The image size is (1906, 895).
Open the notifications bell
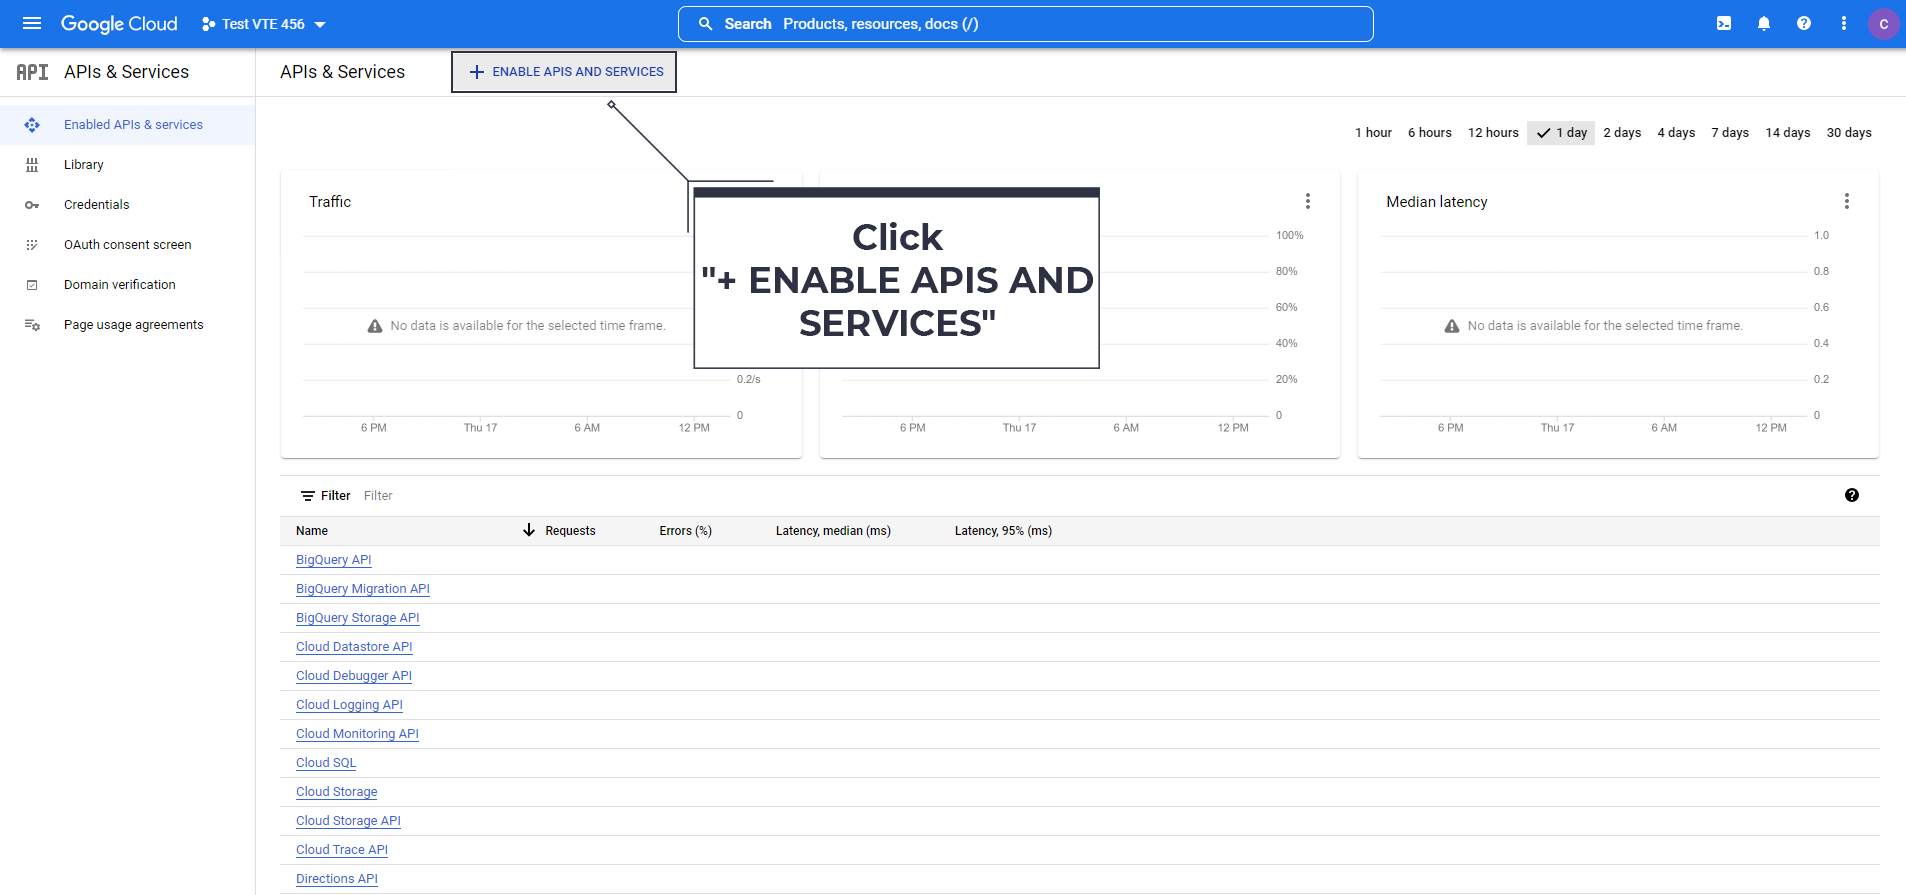(1764, 23)
